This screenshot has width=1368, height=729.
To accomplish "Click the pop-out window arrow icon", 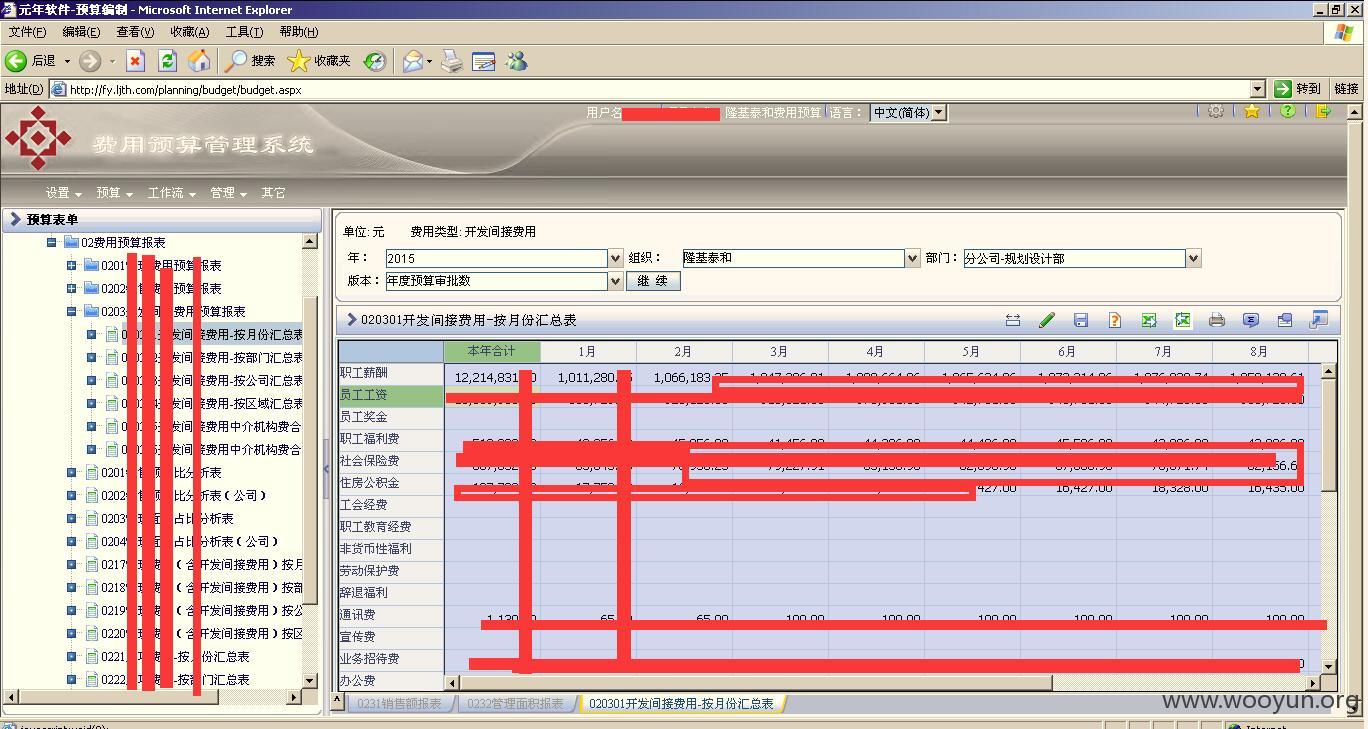I will pos(1319,320).
